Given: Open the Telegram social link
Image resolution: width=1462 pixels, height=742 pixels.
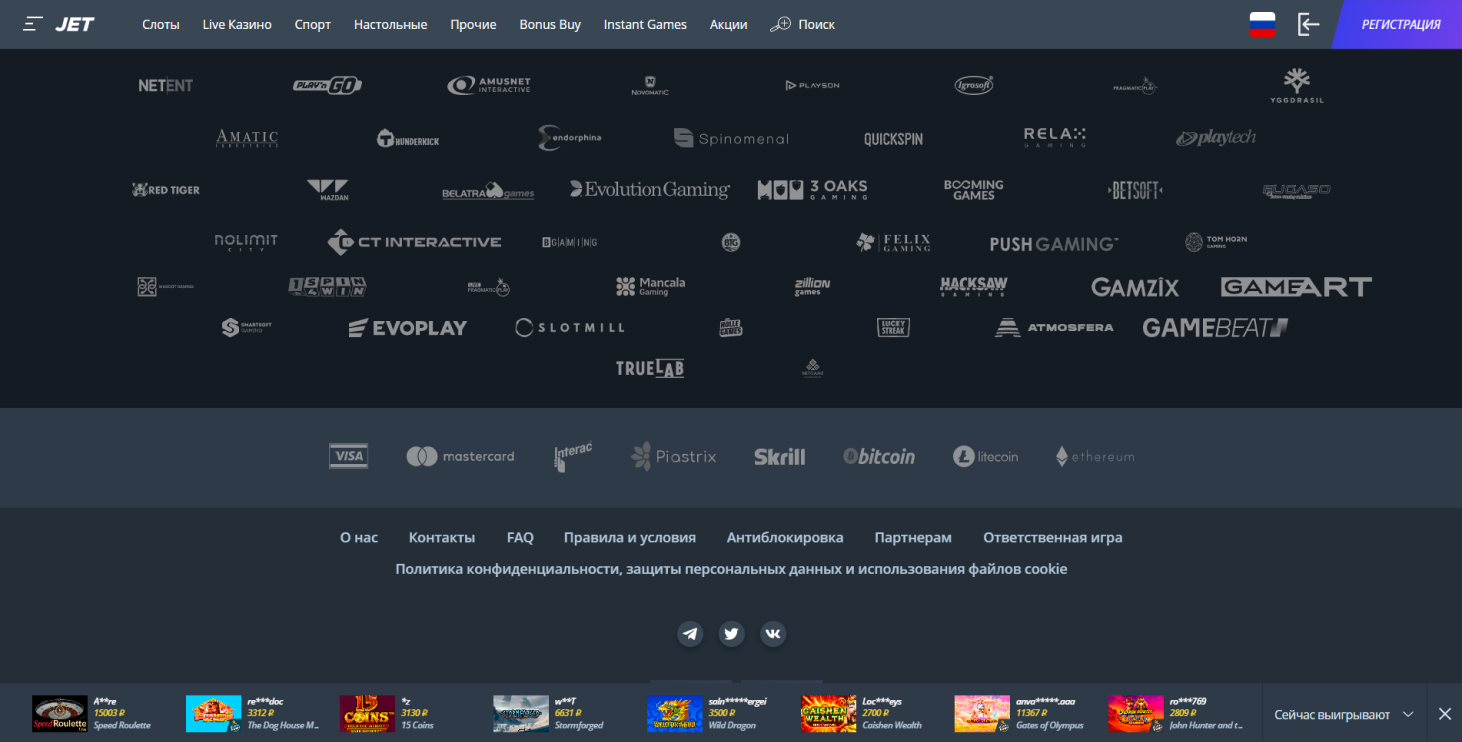Looking at the screenshot, I should tap(690, 634).
